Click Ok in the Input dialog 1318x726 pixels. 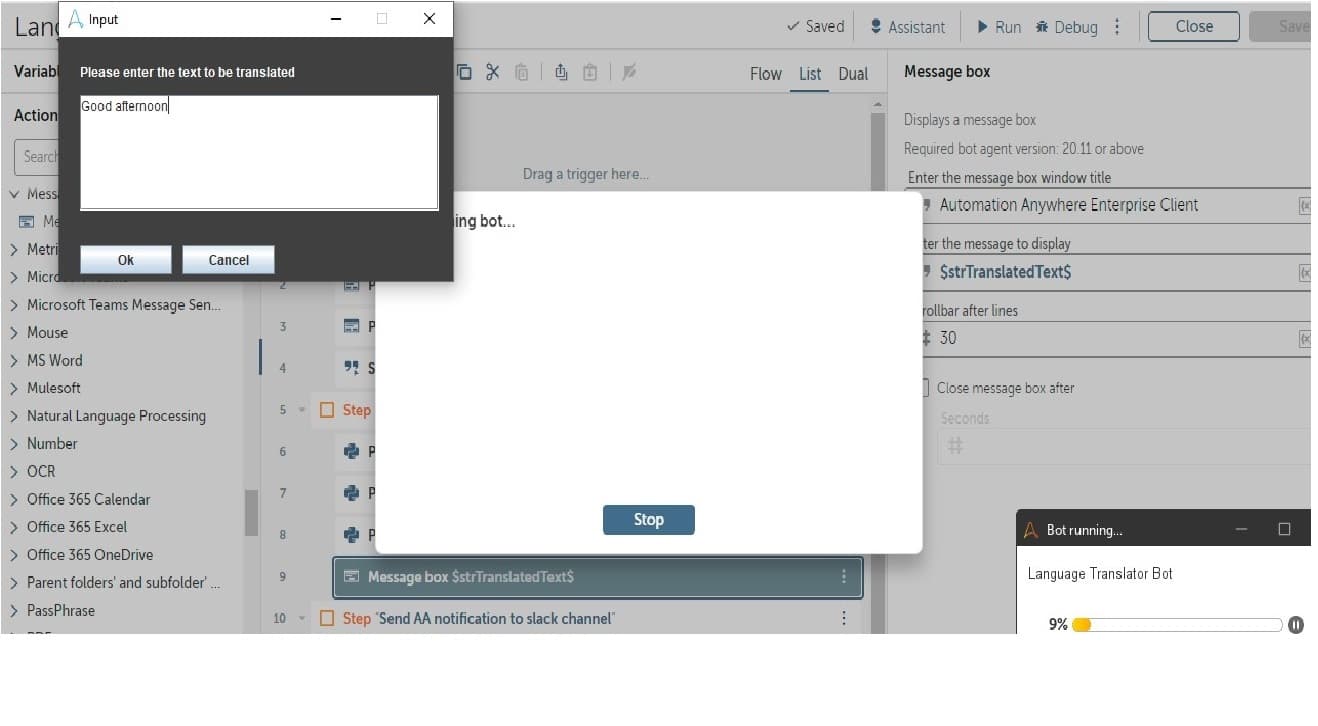coord(126,260)
